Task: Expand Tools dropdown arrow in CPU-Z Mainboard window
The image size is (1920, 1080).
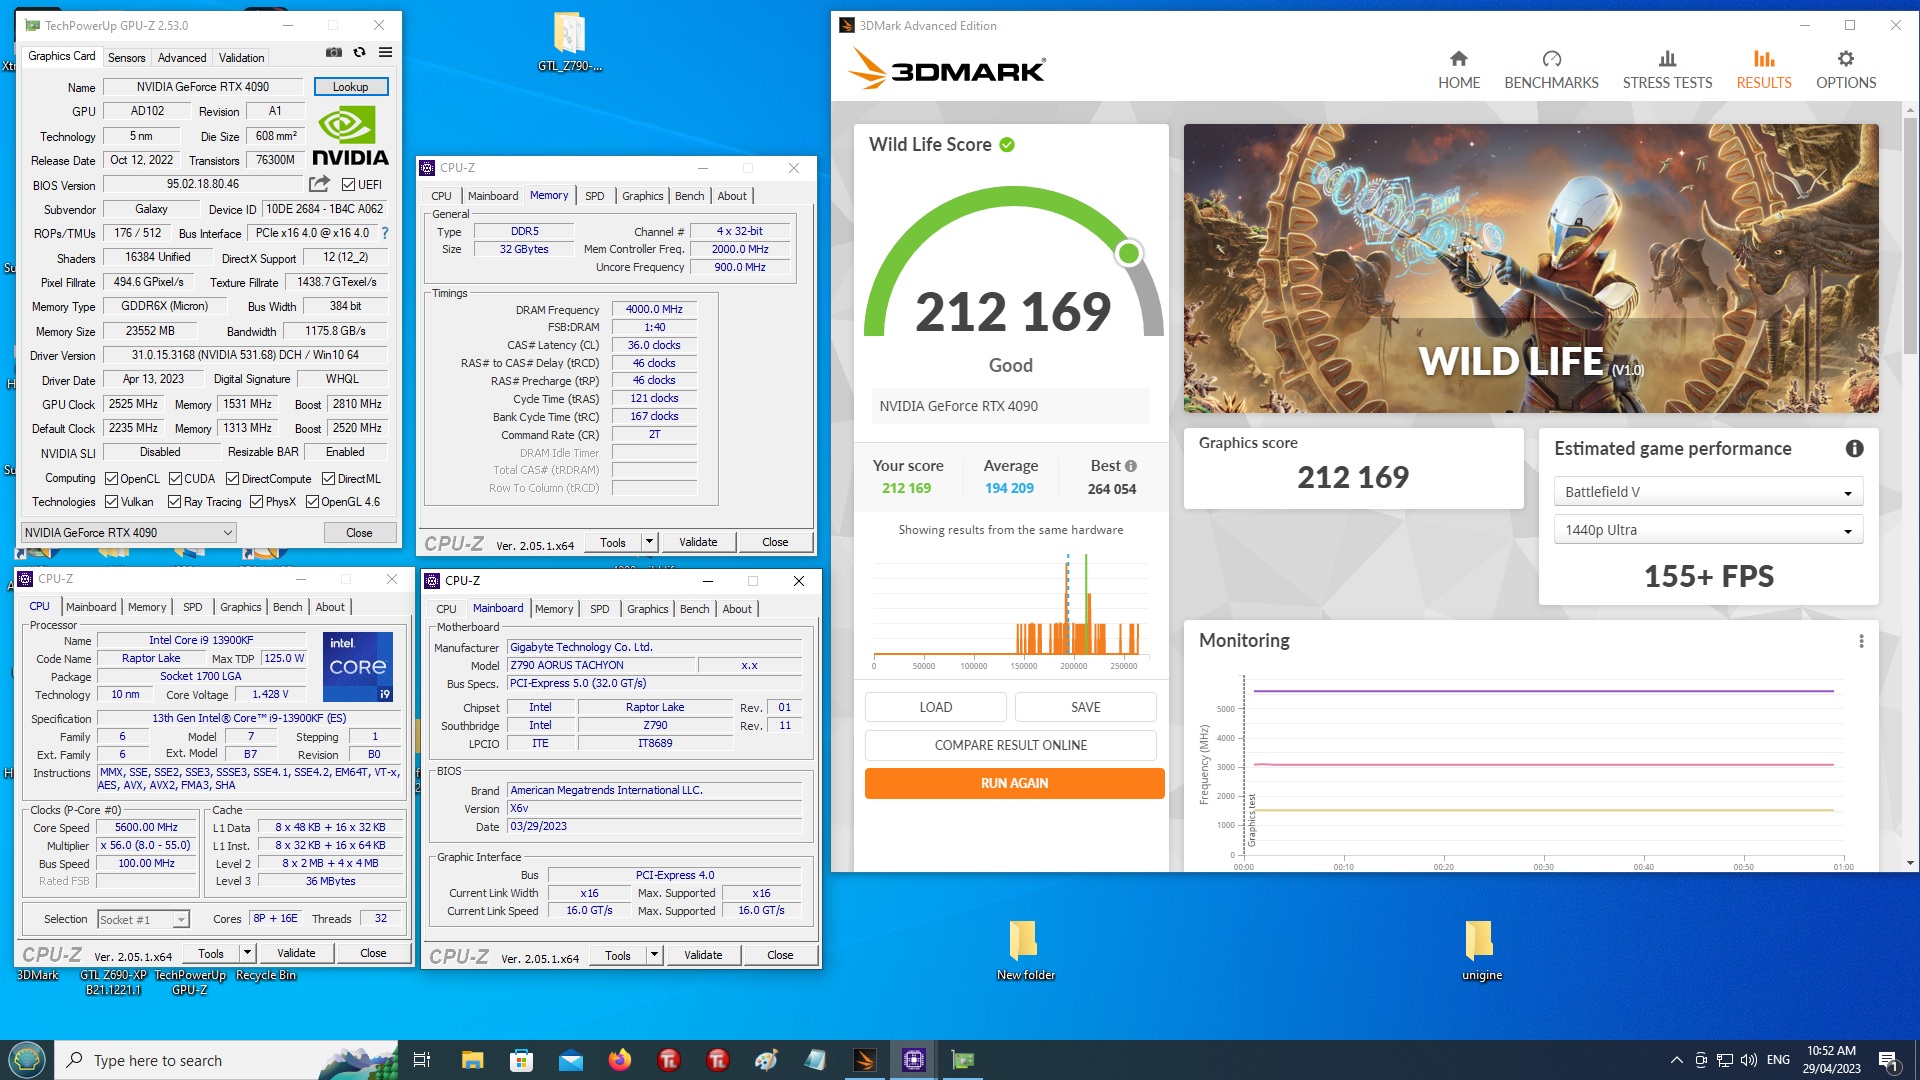Action: click(x=654, y=955)
